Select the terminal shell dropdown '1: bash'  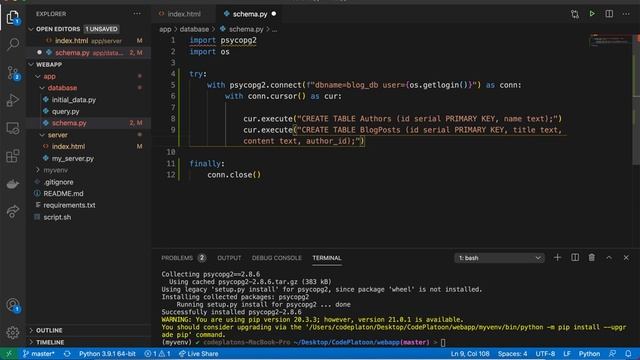coord(500,258)
